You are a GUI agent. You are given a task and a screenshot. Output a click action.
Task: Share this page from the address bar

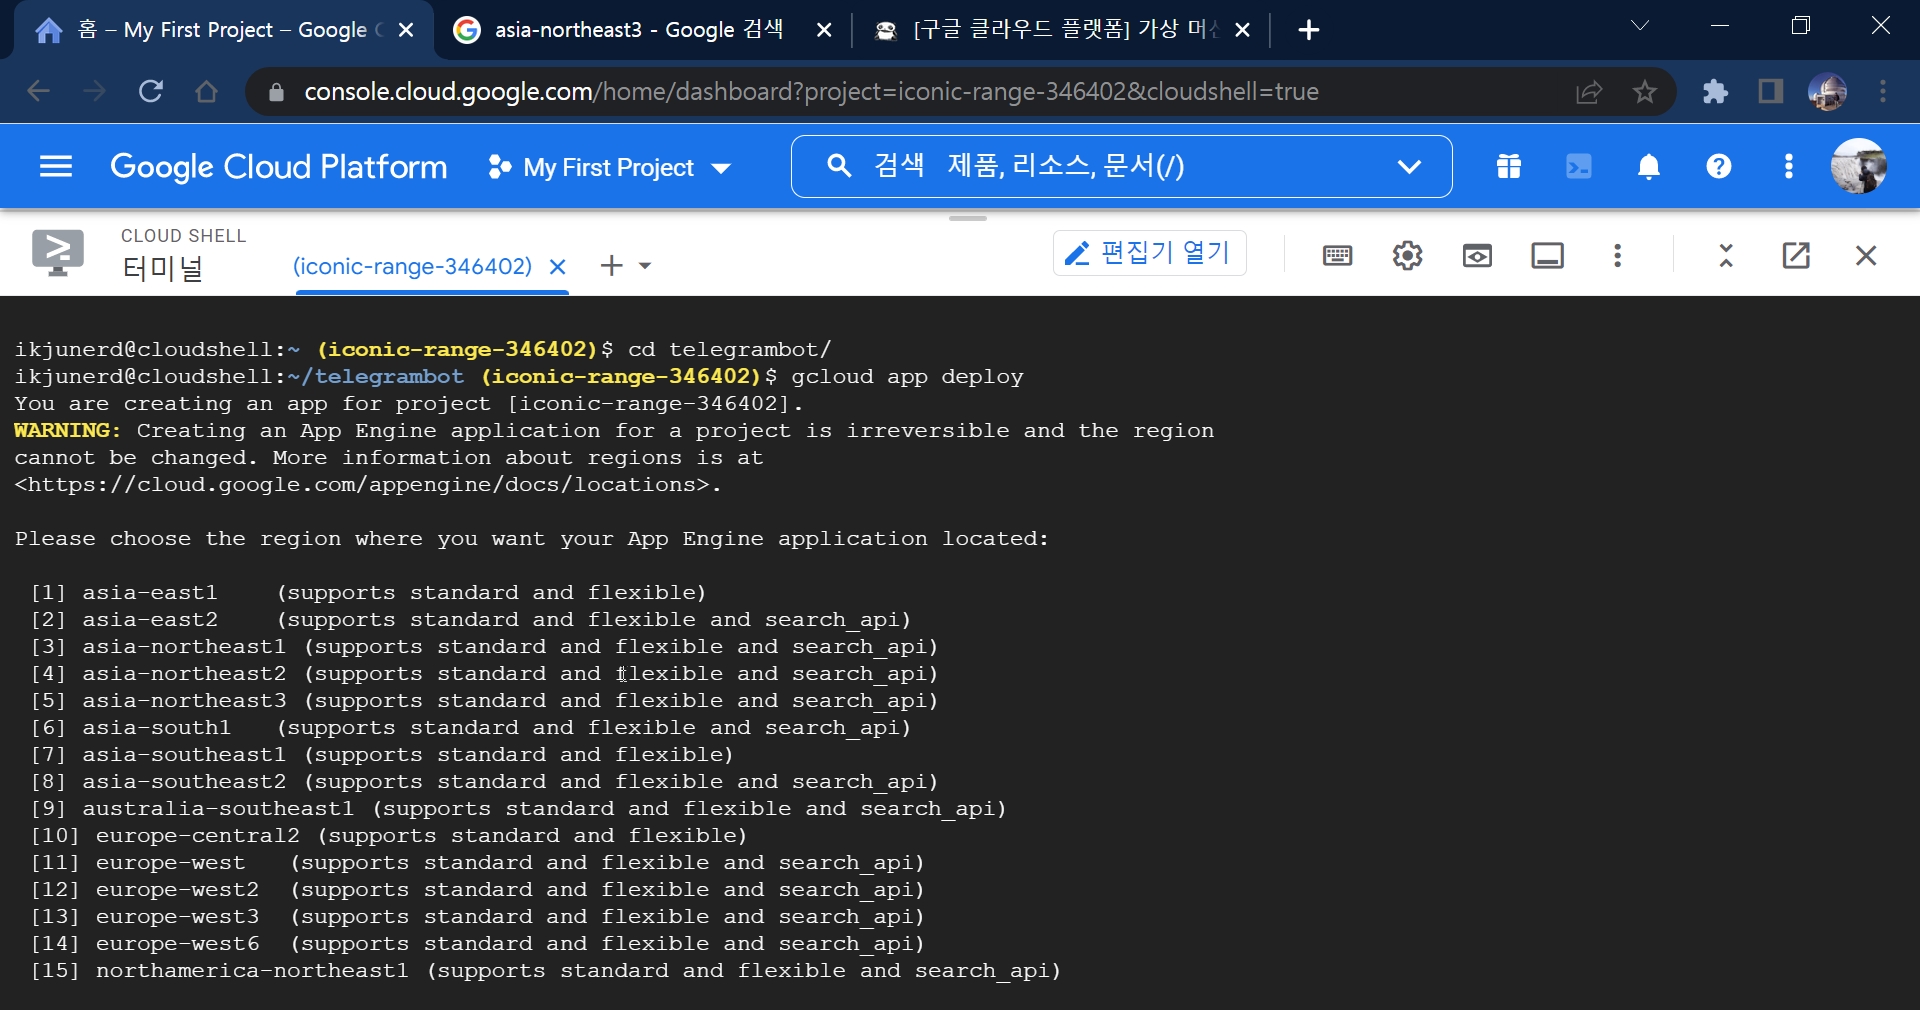tap(1589, 92)
